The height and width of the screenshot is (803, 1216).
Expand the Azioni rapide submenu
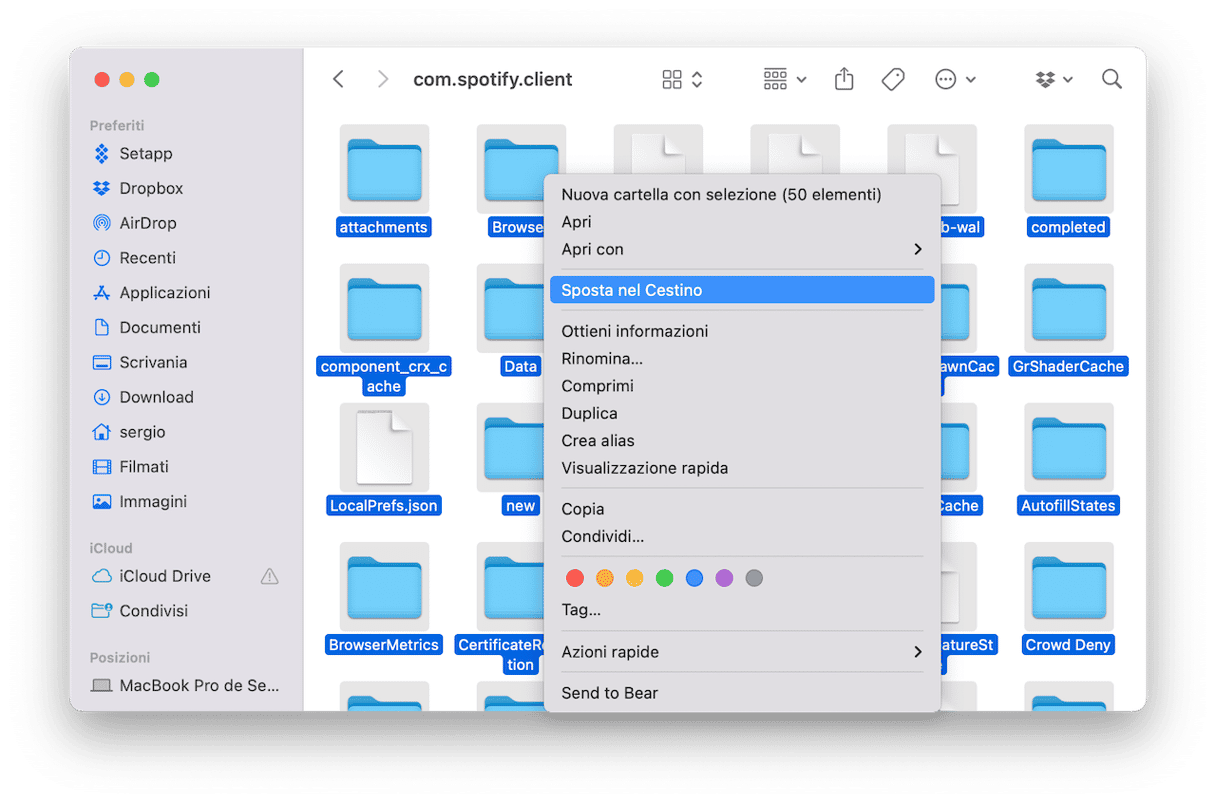[742, 652]
